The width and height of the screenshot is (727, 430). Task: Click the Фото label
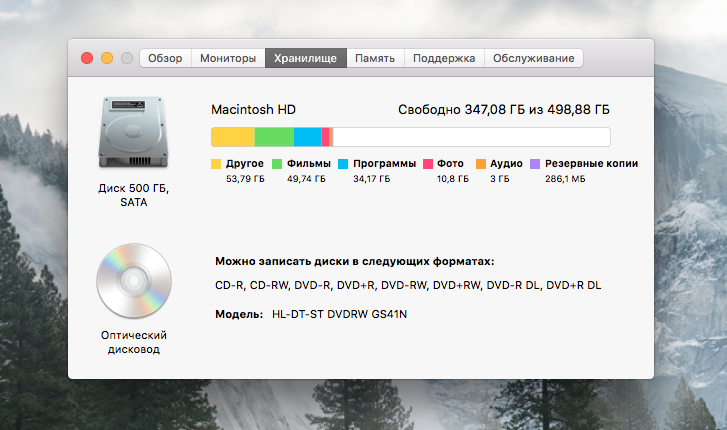[450, 164]
